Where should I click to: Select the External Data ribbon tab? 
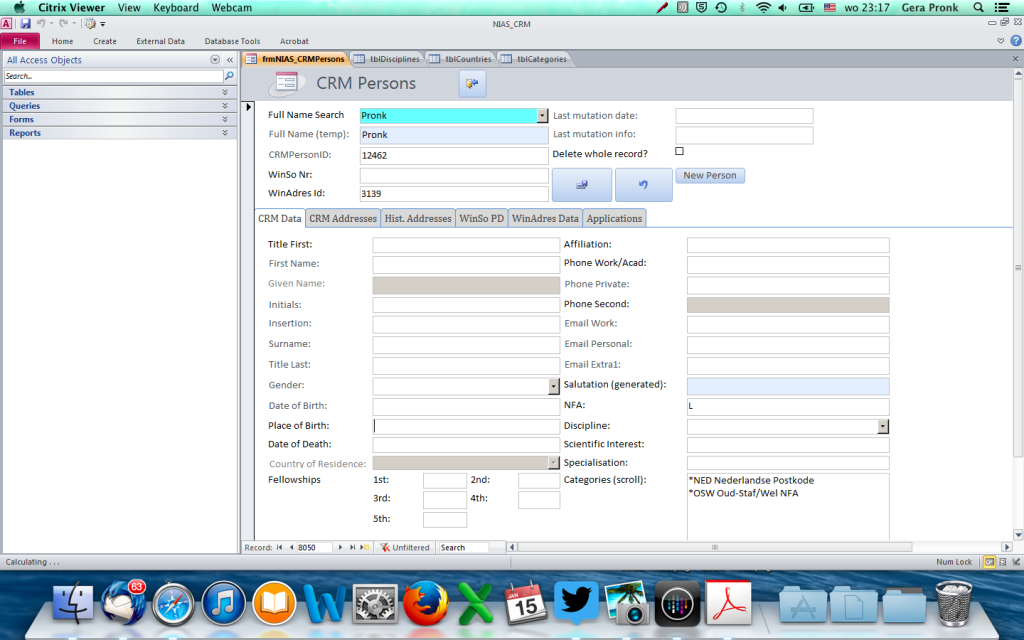tap(160, 41)
